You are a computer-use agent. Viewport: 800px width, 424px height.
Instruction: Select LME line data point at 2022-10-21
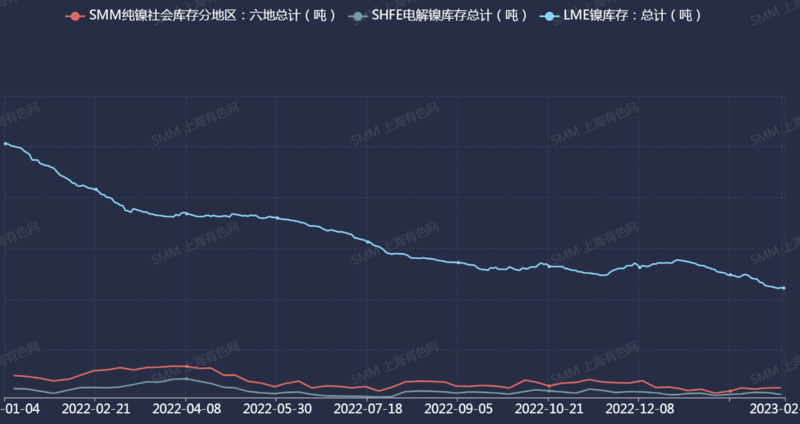click(549, 265)
